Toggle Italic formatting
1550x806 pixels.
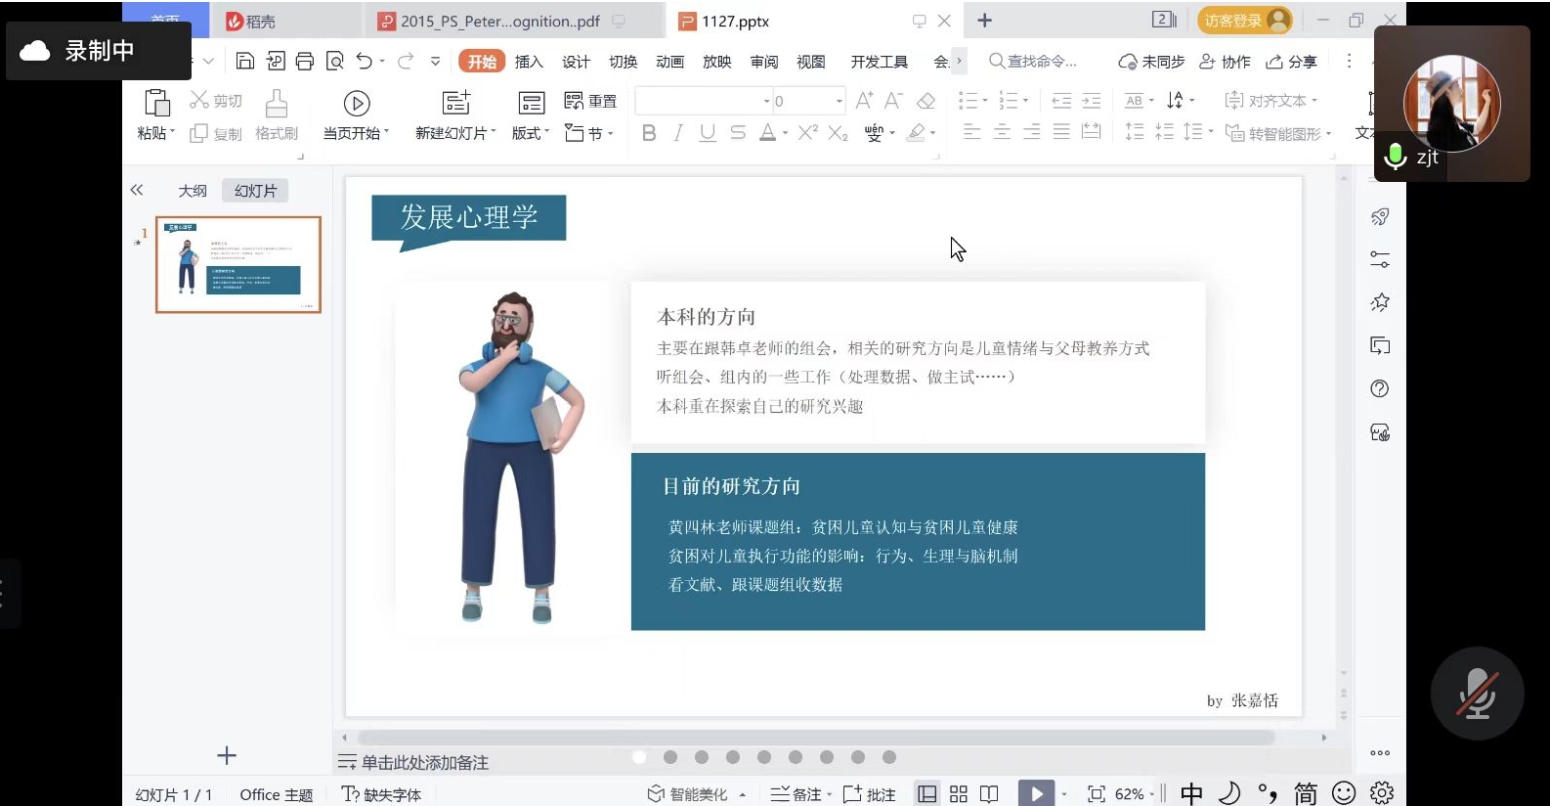pos(678,133)
